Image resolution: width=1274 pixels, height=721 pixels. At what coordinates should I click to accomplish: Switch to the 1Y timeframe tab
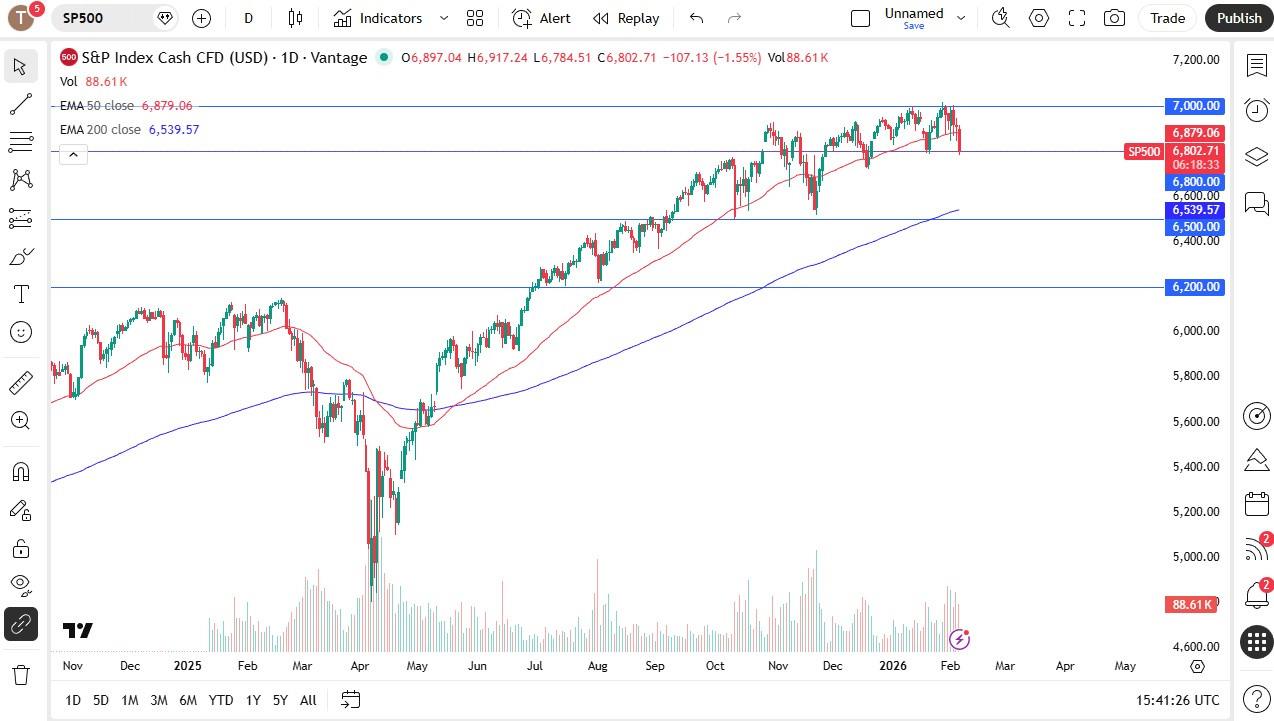point(252,700)
